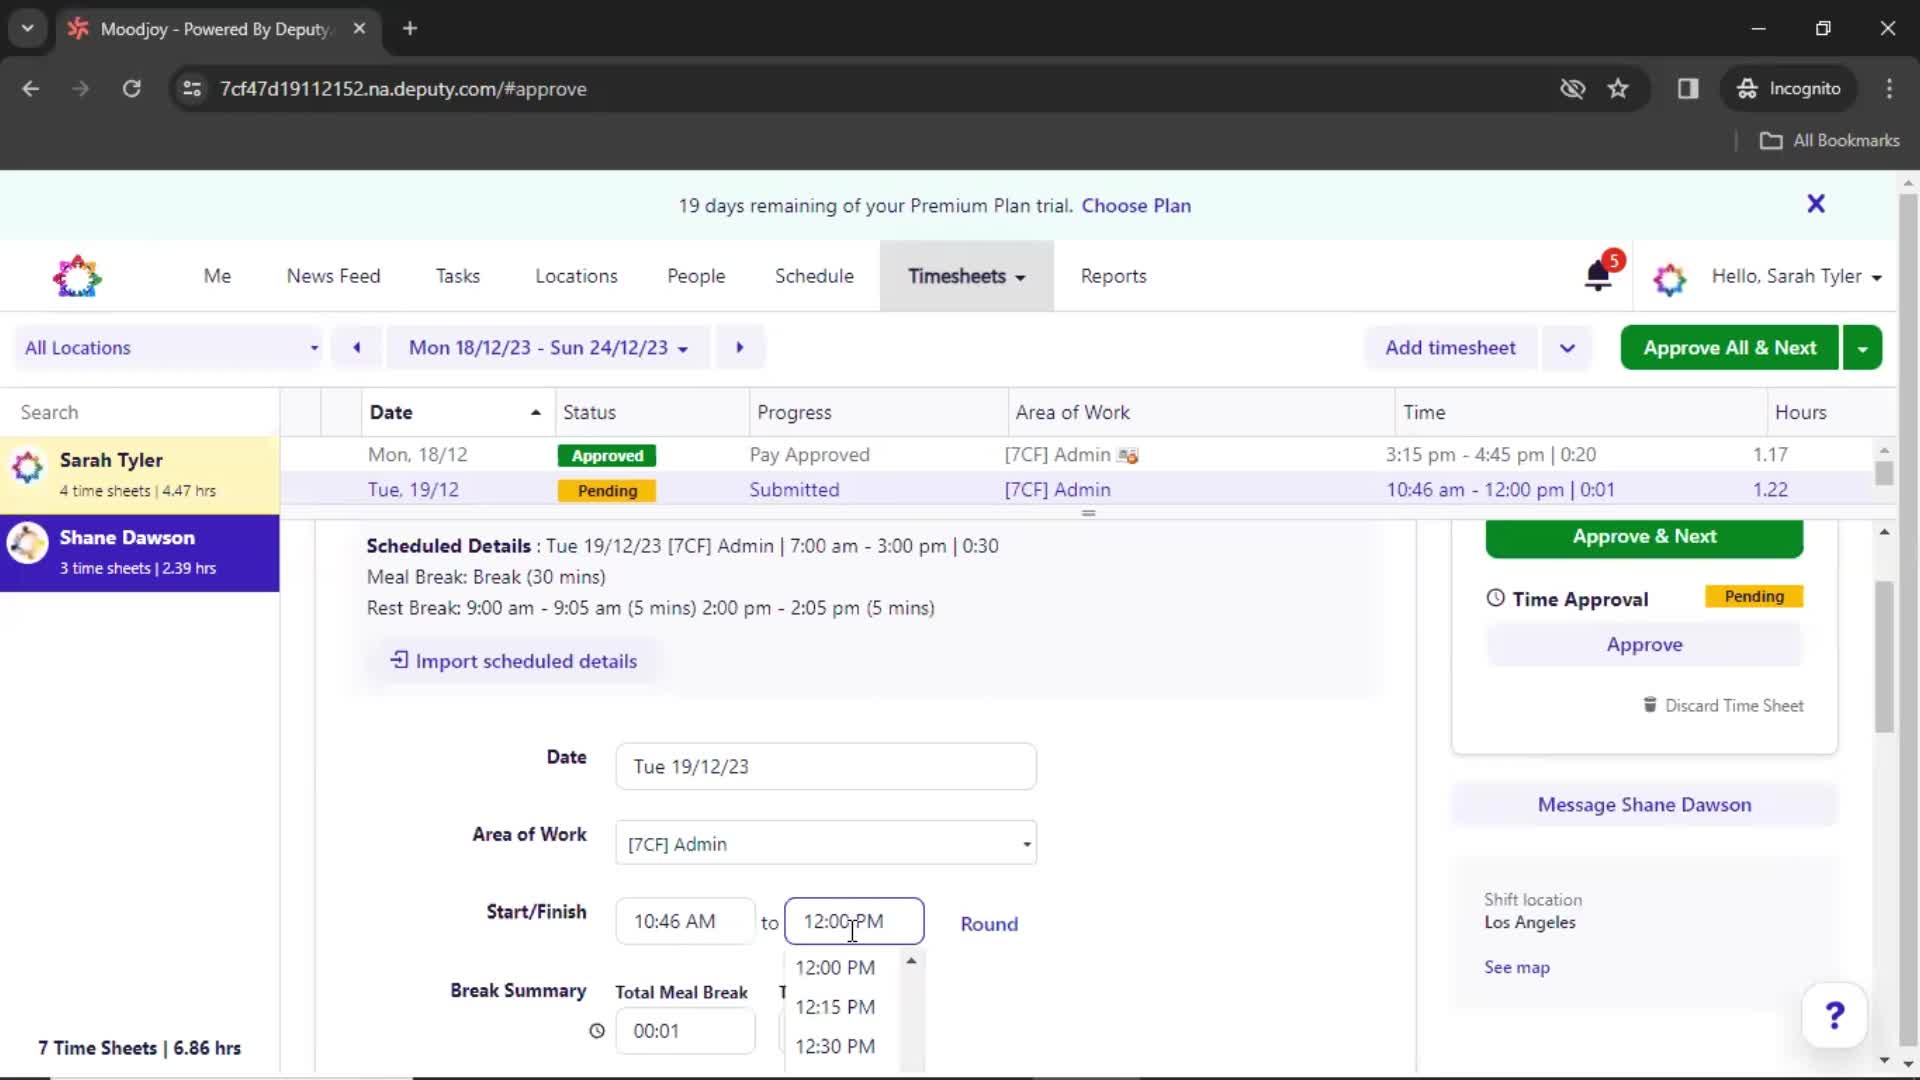Click the Approve All & Next button
Screen dimensions: 1920x1080
pyautogui.click(x=1729, y=348)
